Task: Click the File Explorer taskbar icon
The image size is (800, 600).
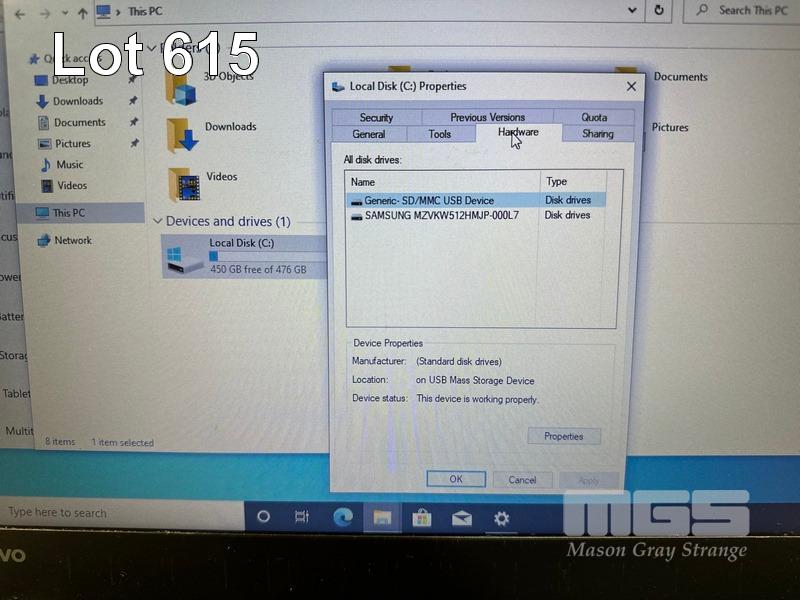Action: coord(382,517)
